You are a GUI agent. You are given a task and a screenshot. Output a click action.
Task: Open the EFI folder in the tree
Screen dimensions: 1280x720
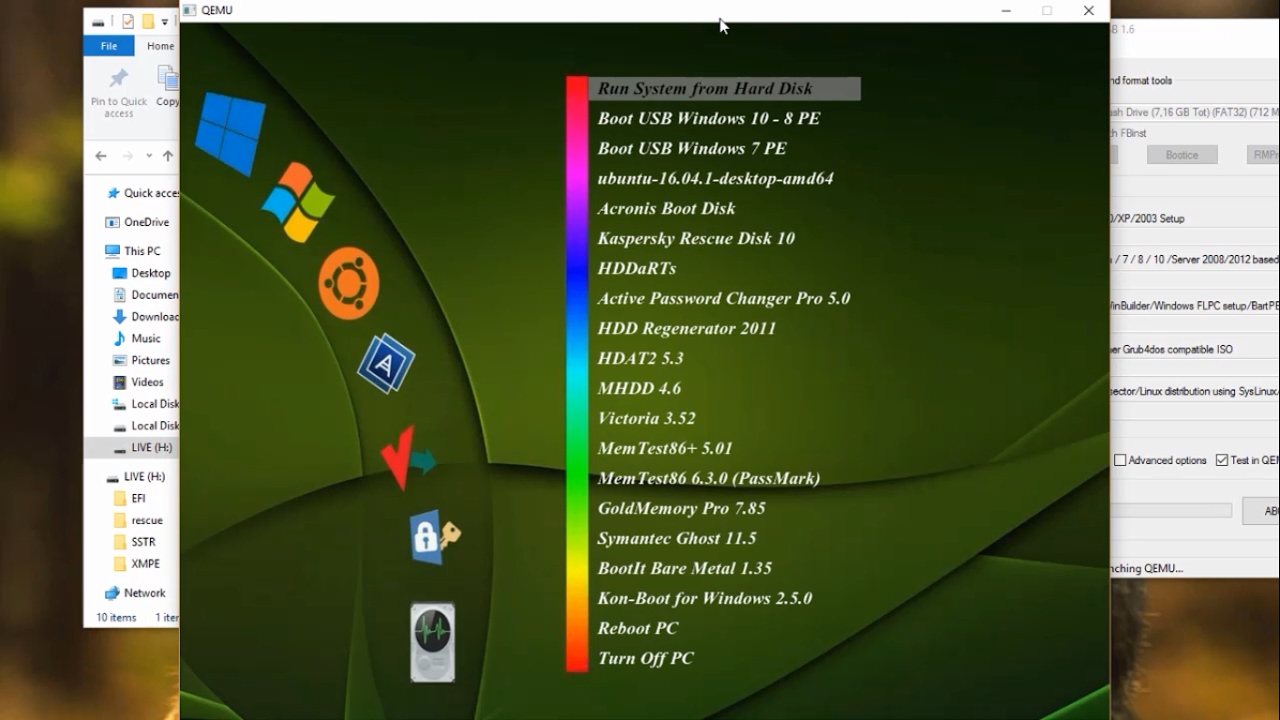point(130,498)
